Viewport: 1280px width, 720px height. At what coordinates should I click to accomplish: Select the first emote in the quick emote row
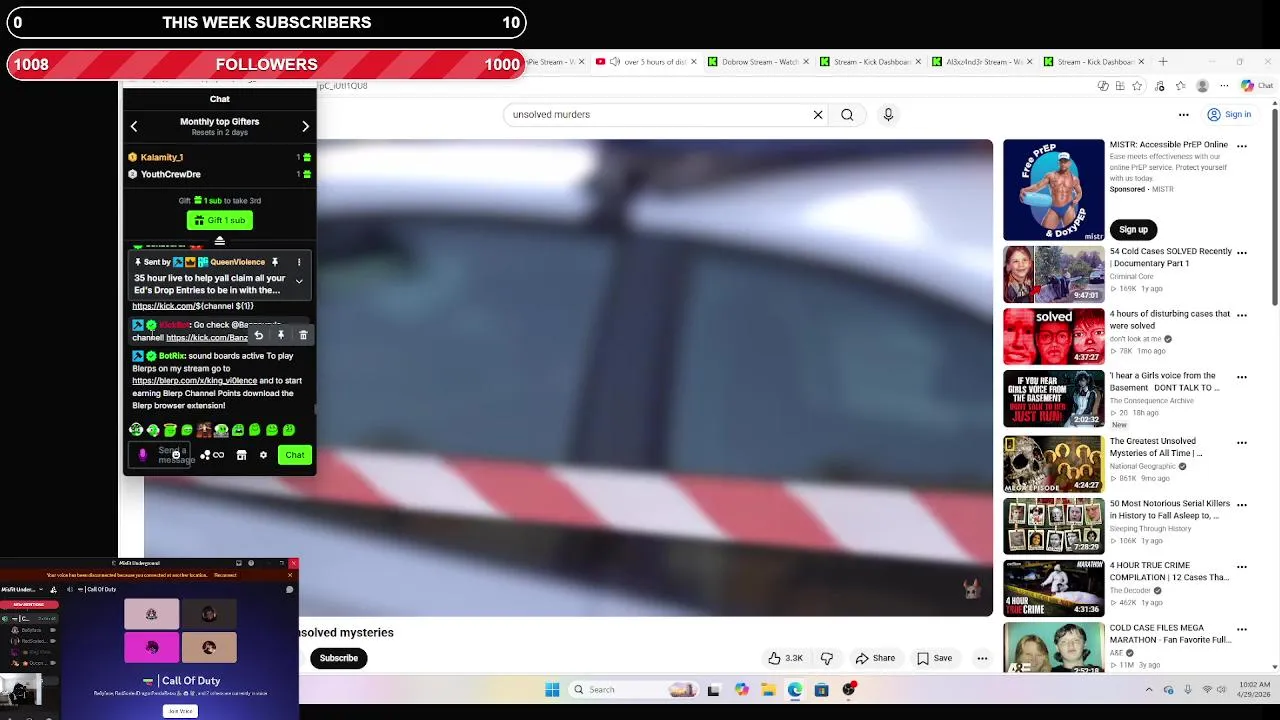(136, 430)
